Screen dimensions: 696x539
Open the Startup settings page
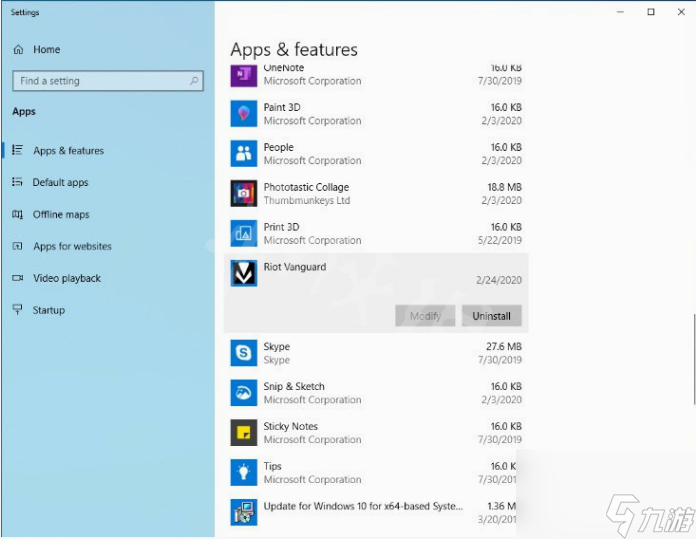tap(48, 310)
